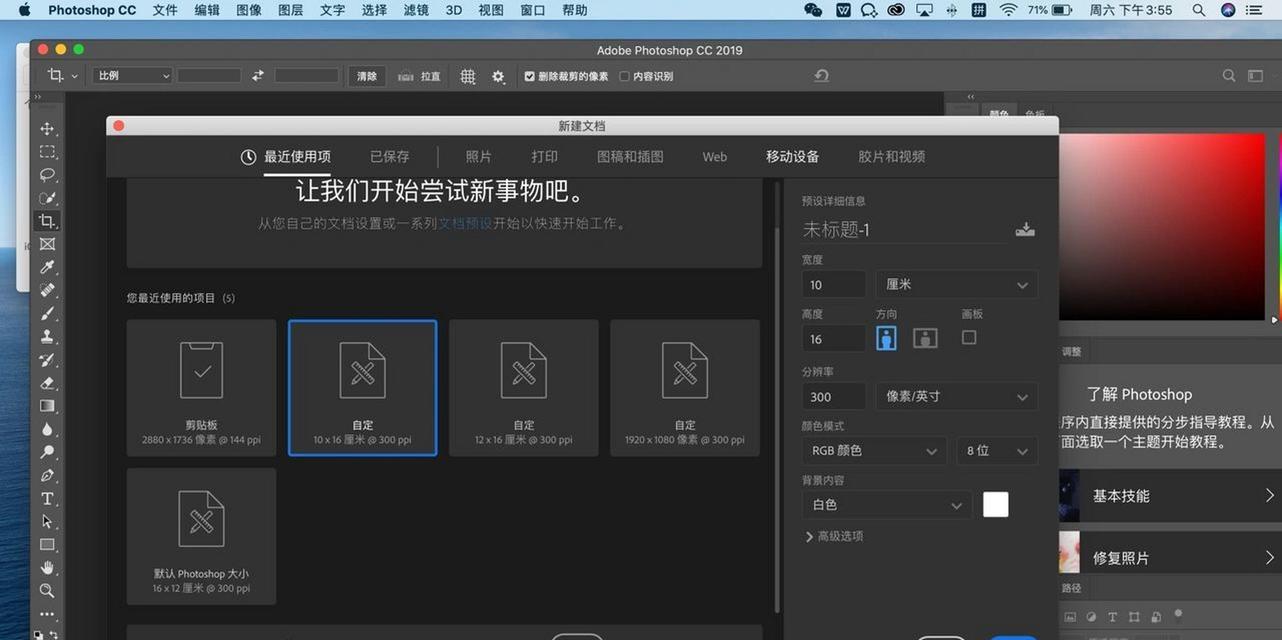Select the Type tool
The width and height of the screenshot is (1282, 640).
(x=47, y=498)
